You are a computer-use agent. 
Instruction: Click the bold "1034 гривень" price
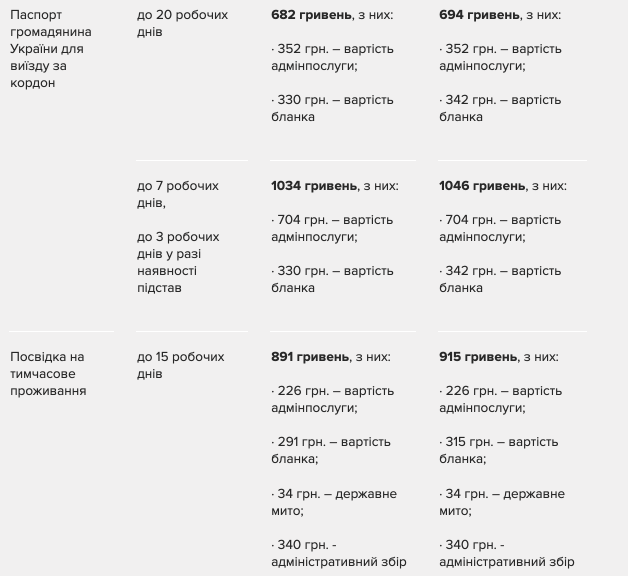[x=314, y=186]
